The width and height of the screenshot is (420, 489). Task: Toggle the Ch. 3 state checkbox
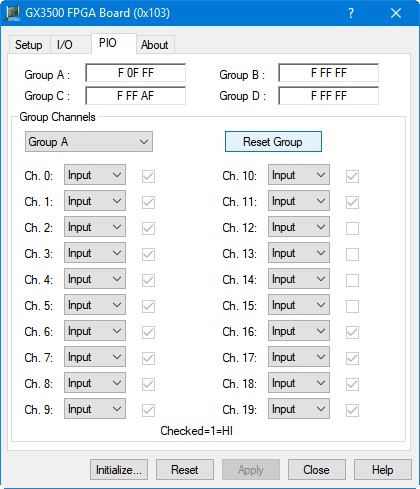coord(148,254)
